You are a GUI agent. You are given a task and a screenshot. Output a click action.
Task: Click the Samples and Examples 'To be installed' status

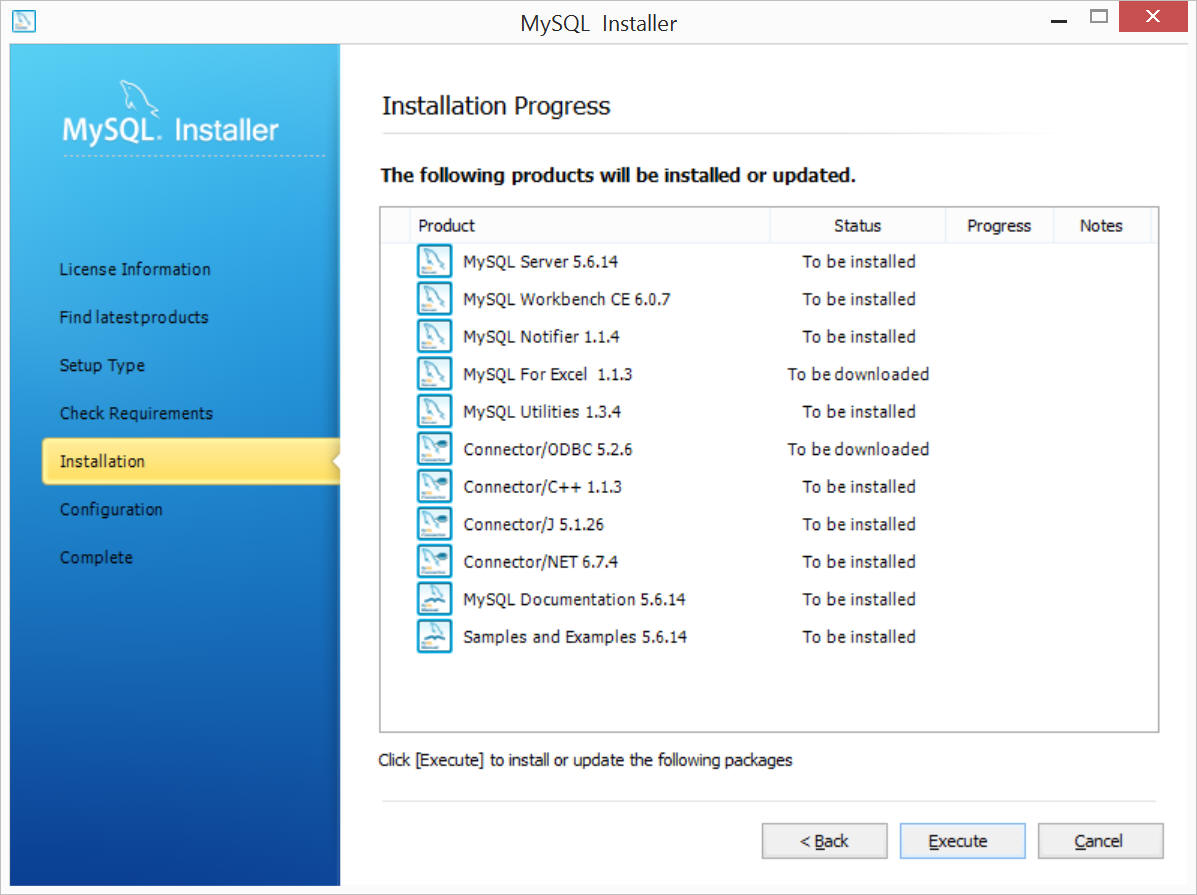859,637
